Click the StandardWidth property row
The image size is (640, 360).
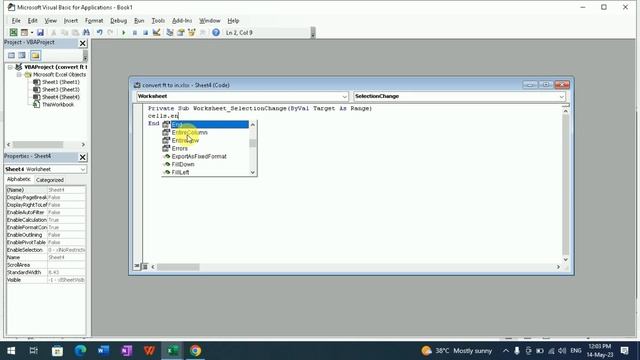pos(45,272)
